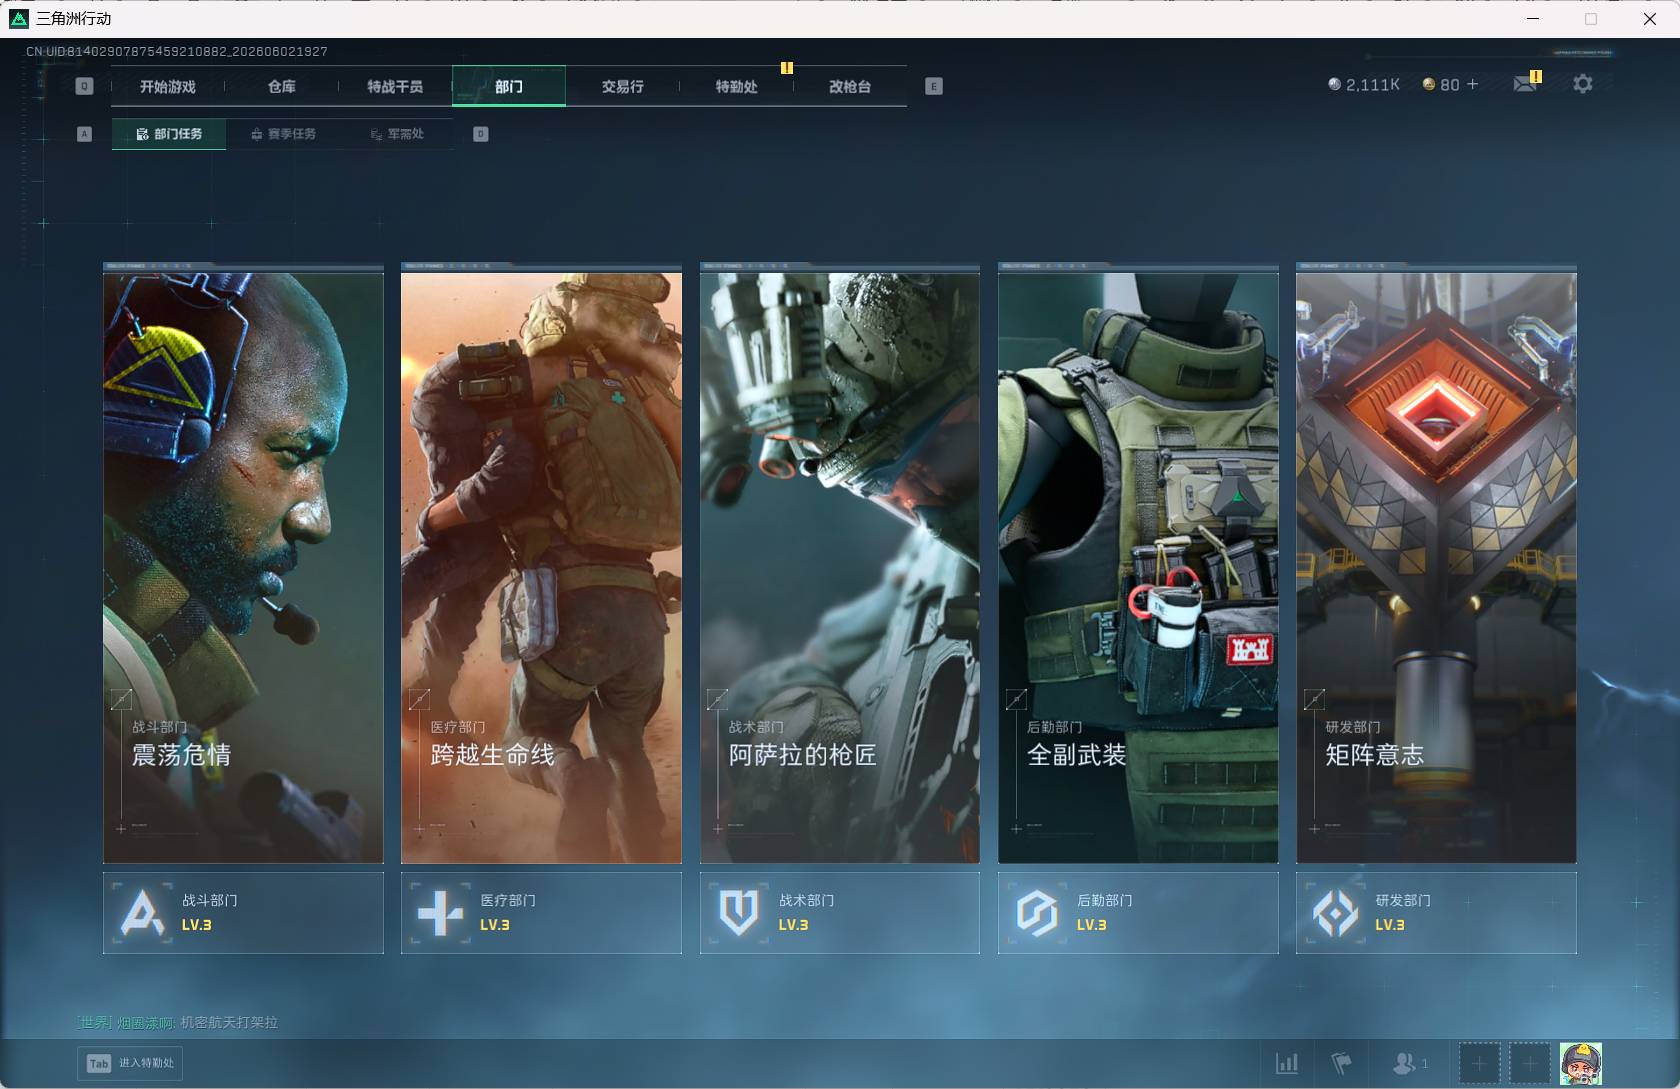This screenshot has width=1680, height=1089.
Task: Click expand icon on 阿萨拉的枪匠 card
Action: (x=717, y=699)
